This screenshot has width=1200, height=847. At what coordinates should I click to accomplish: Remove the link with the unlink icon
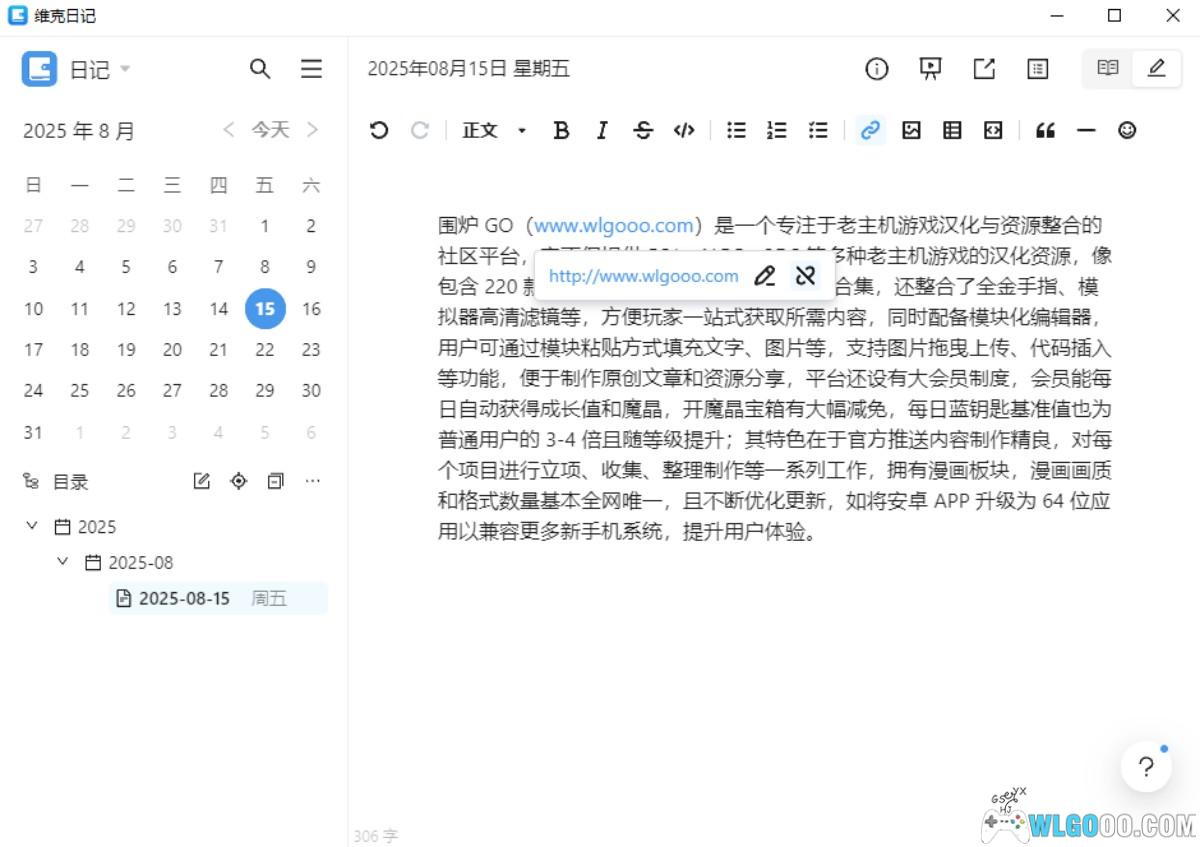tap(806, 276)
